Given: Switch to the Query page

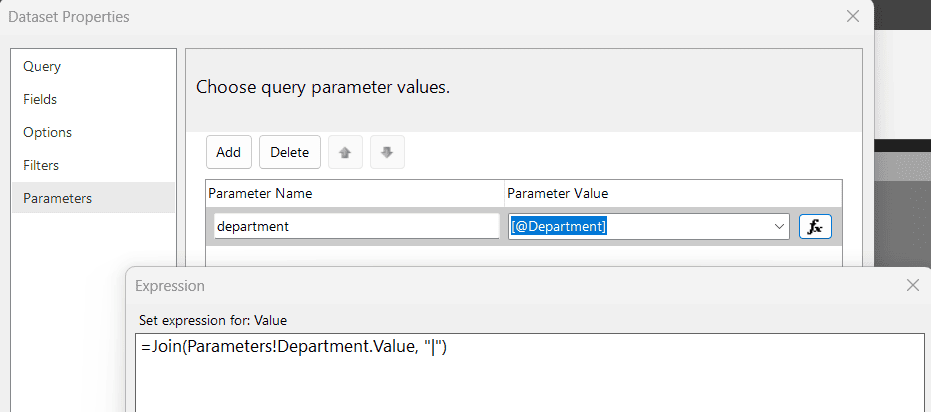Looking at the screenshot, I should [42, 67].
